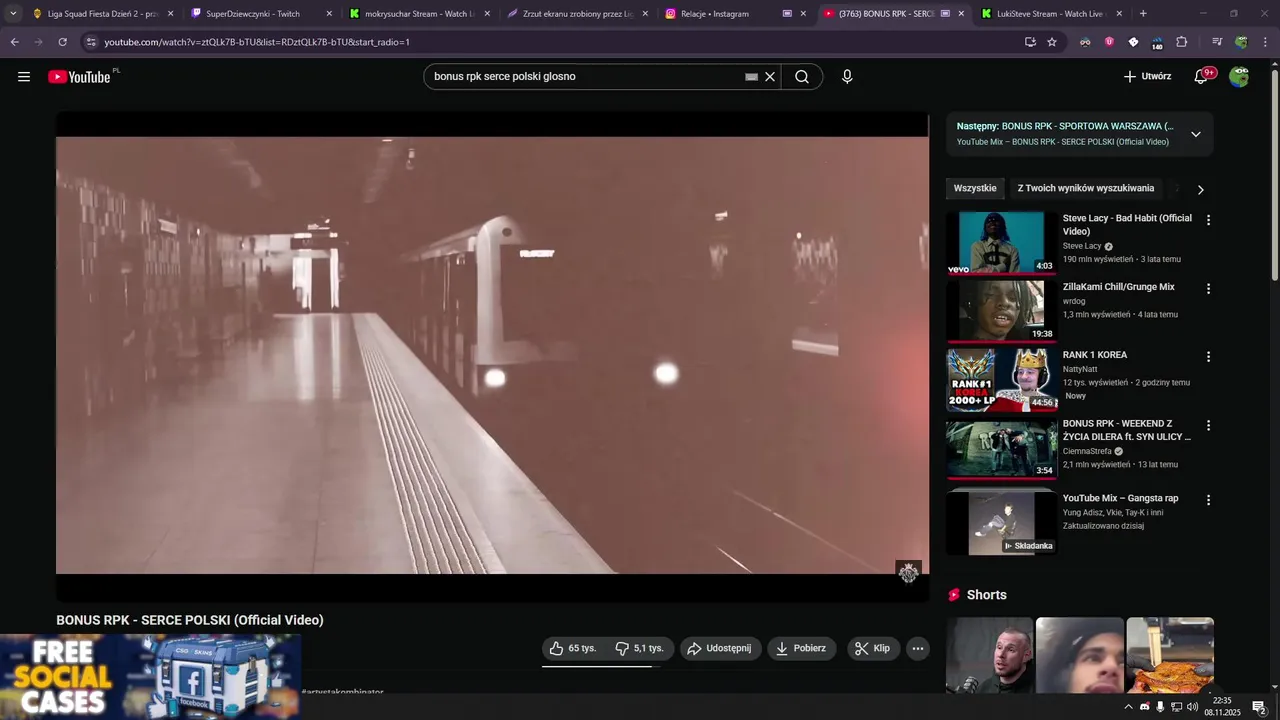
Task: Download the video with Pobierz
Action: 802,648
